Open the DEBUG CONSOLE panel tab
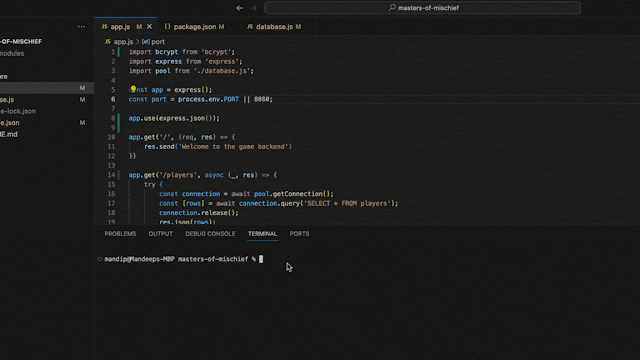640x360 pixels. (210, 233)
